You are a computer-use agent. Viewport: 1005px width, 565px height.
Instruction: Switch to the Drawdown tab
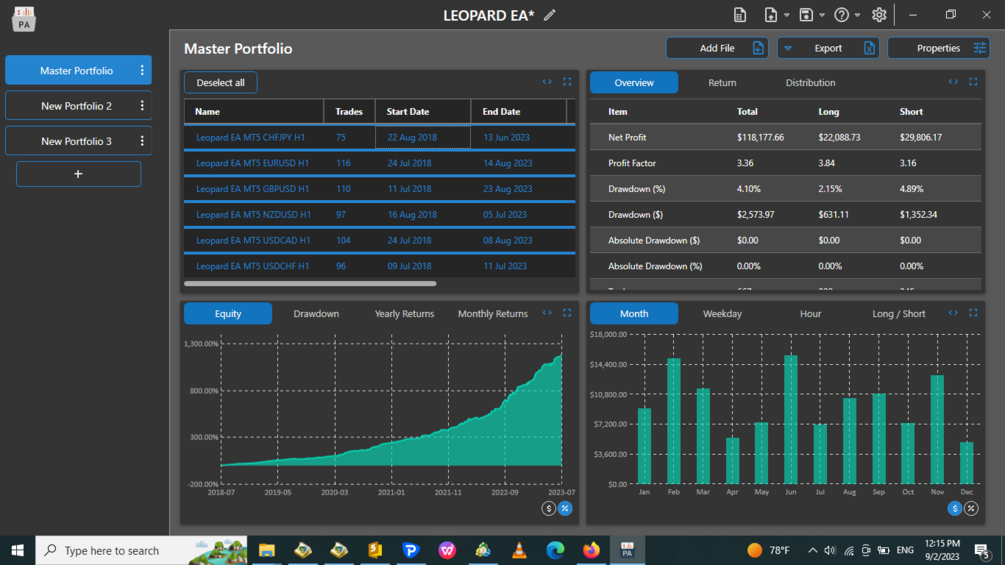click(x=316, y=313)
